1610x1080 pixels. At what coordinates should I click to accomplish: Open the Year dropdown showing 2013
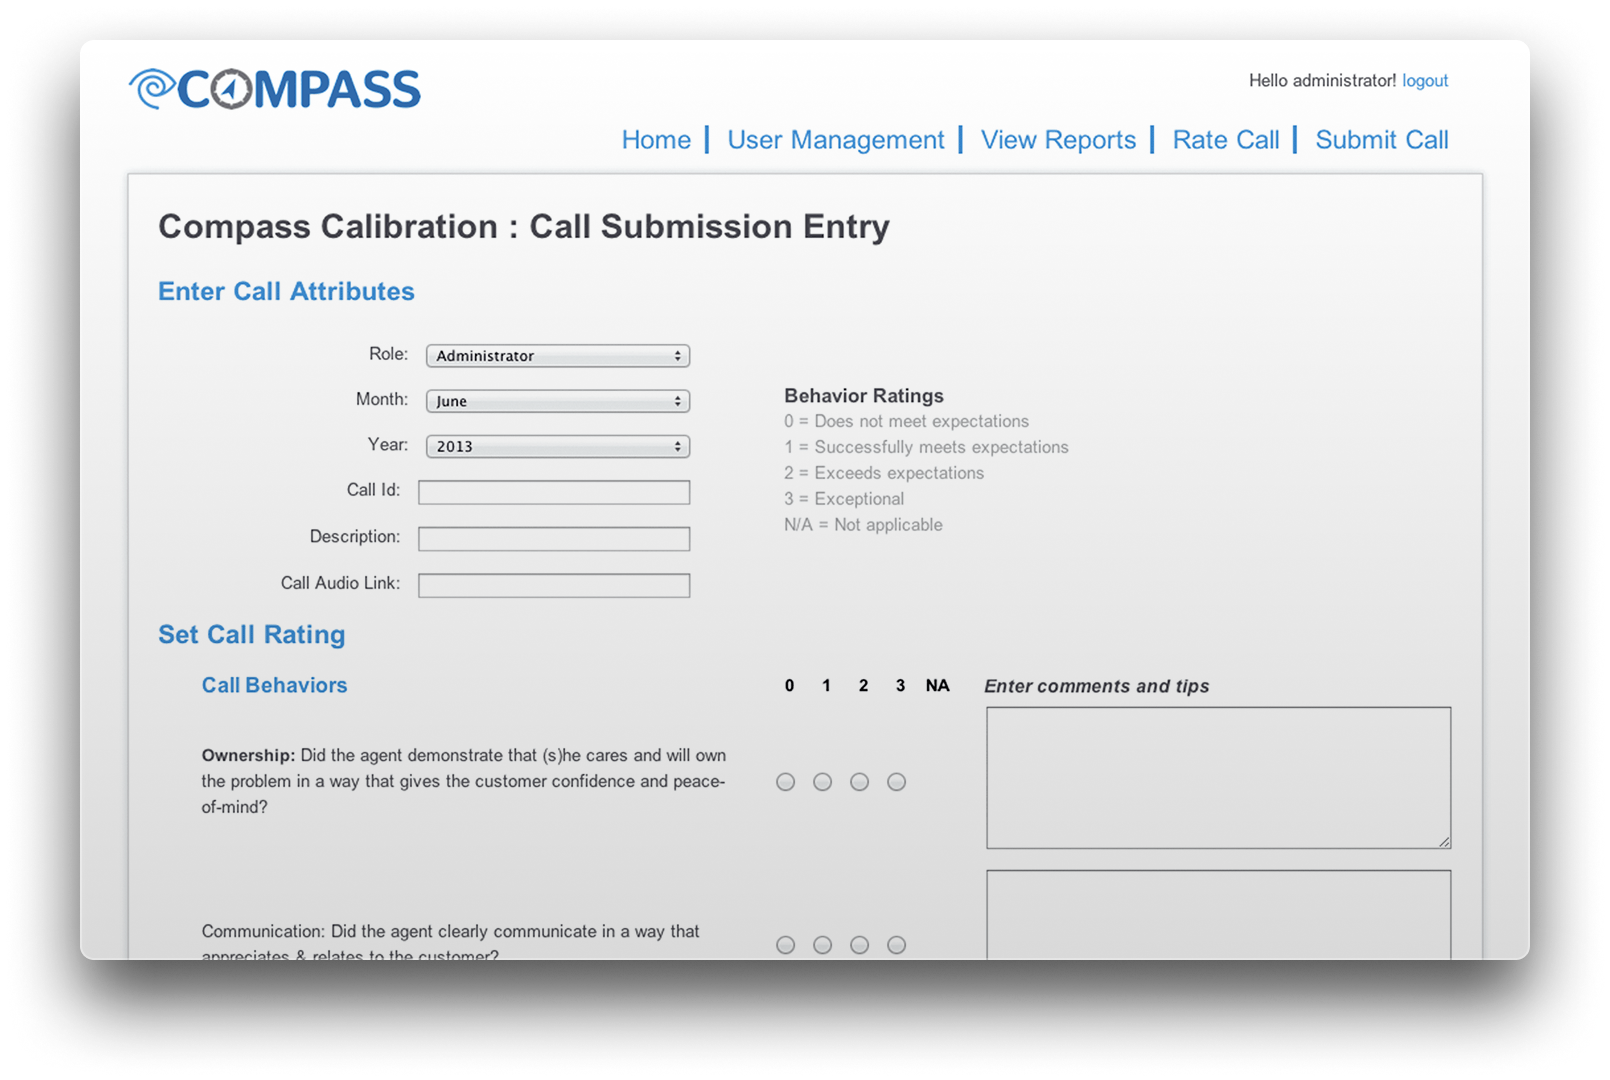[558, 446]
